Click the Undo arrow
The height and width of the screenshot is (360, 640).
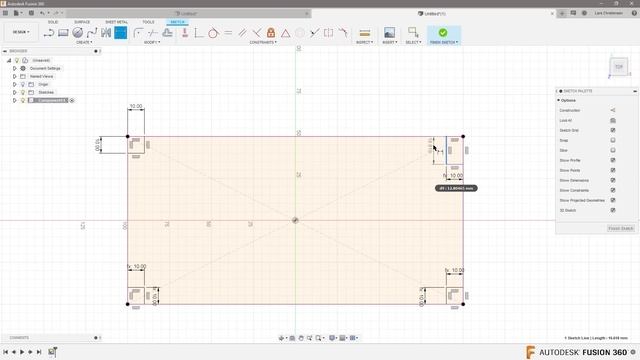[x=42, y=13]
